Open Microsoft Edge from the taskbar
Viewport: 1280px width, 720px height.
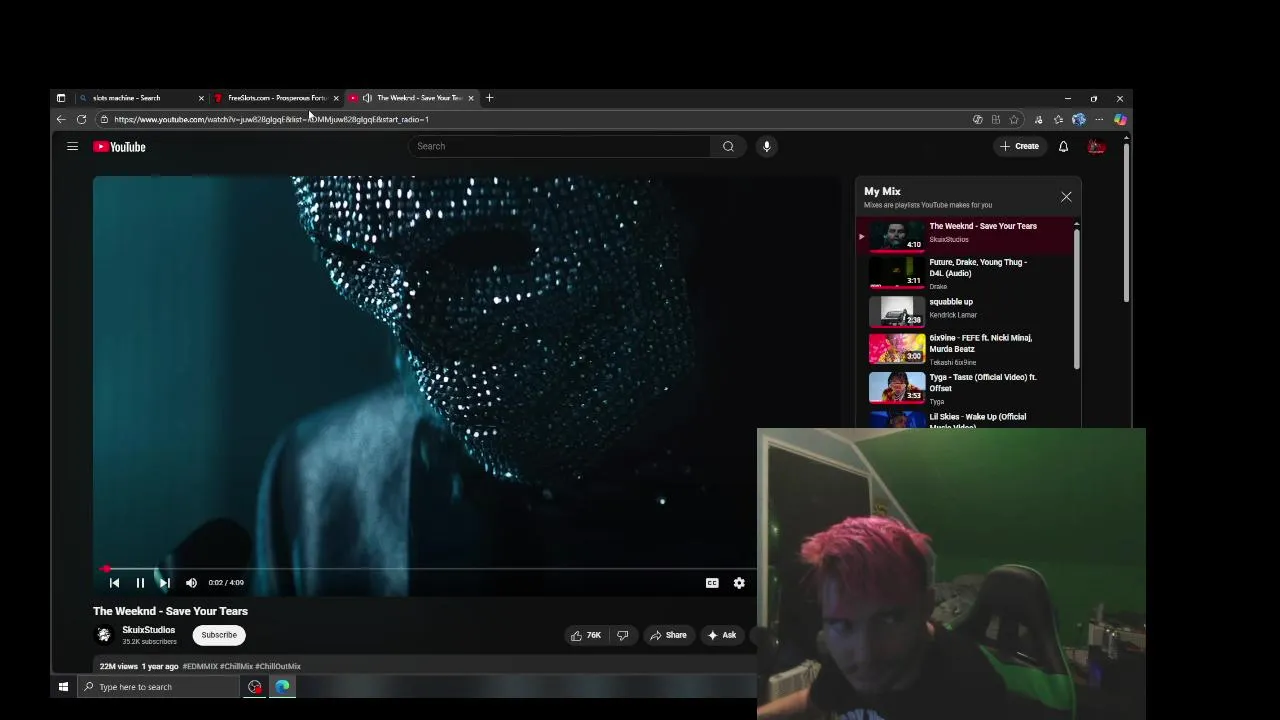point(282,687)
